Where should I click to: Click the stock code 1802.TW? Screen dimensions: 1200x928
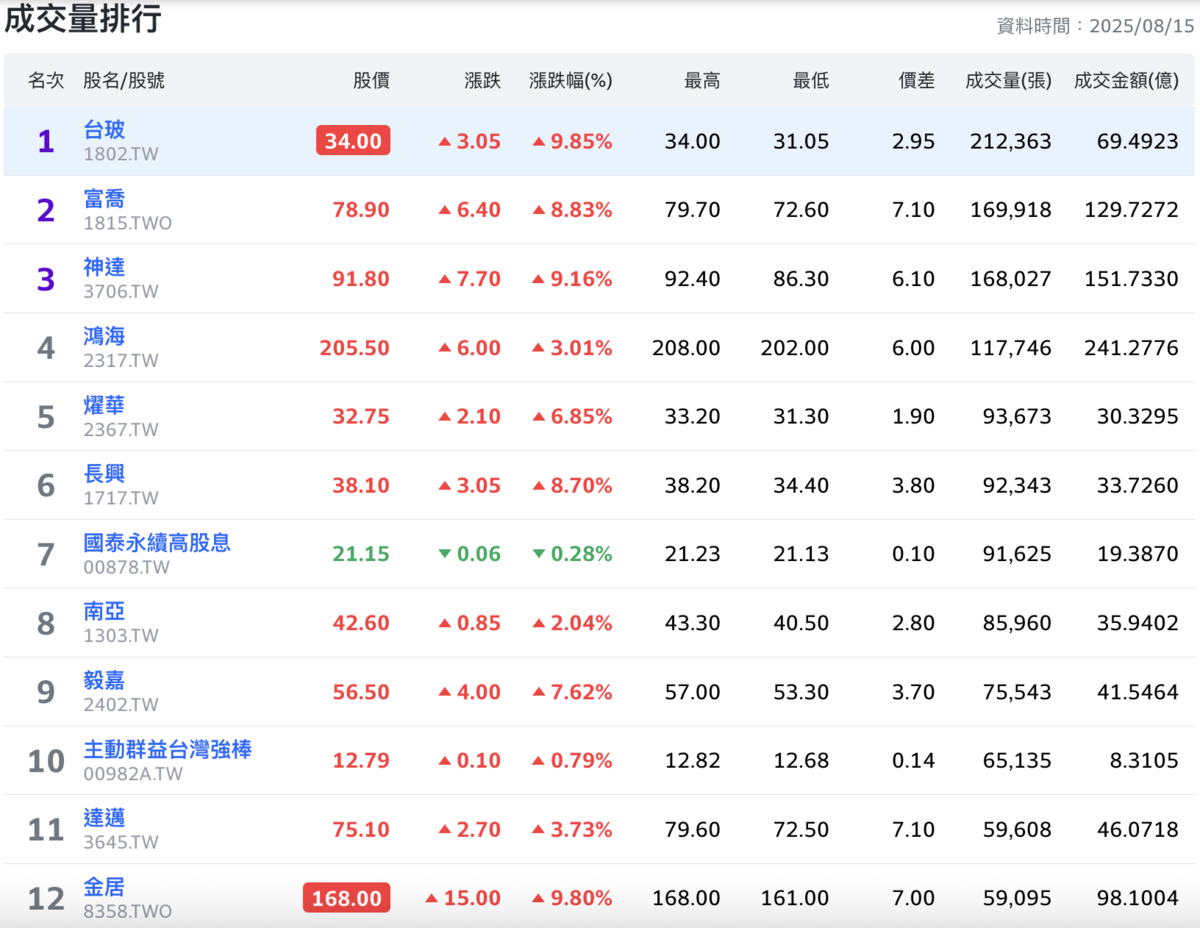pos(121,154)
